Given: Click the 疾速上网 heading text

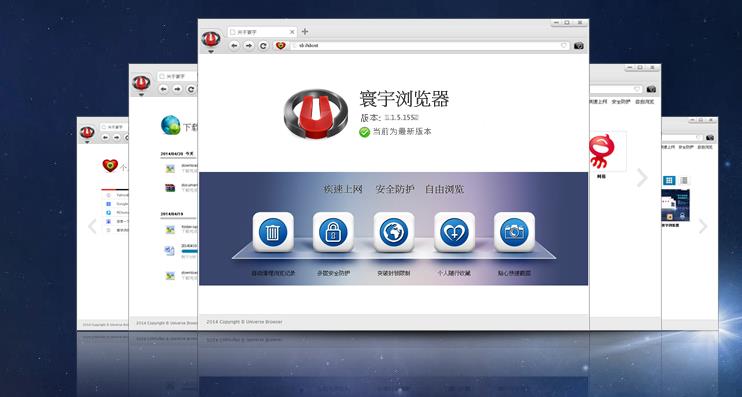Looking at the screenshot, I should [343, 189].
